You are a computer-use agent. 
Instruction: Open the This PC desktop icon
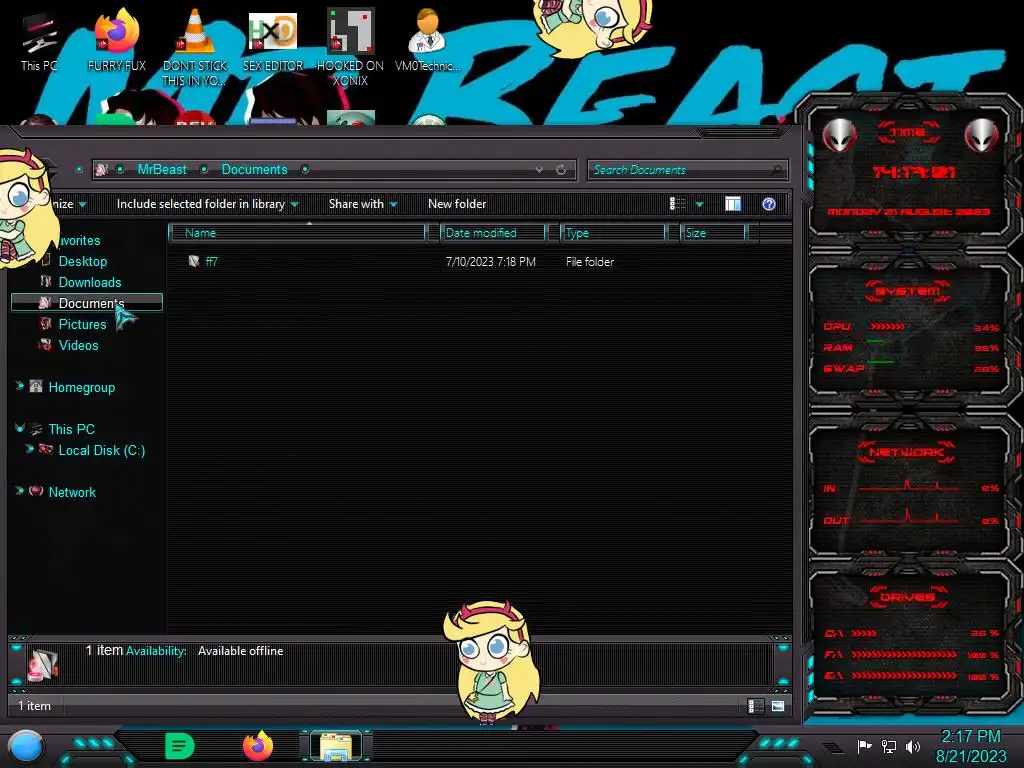click(x=39, y=42)
